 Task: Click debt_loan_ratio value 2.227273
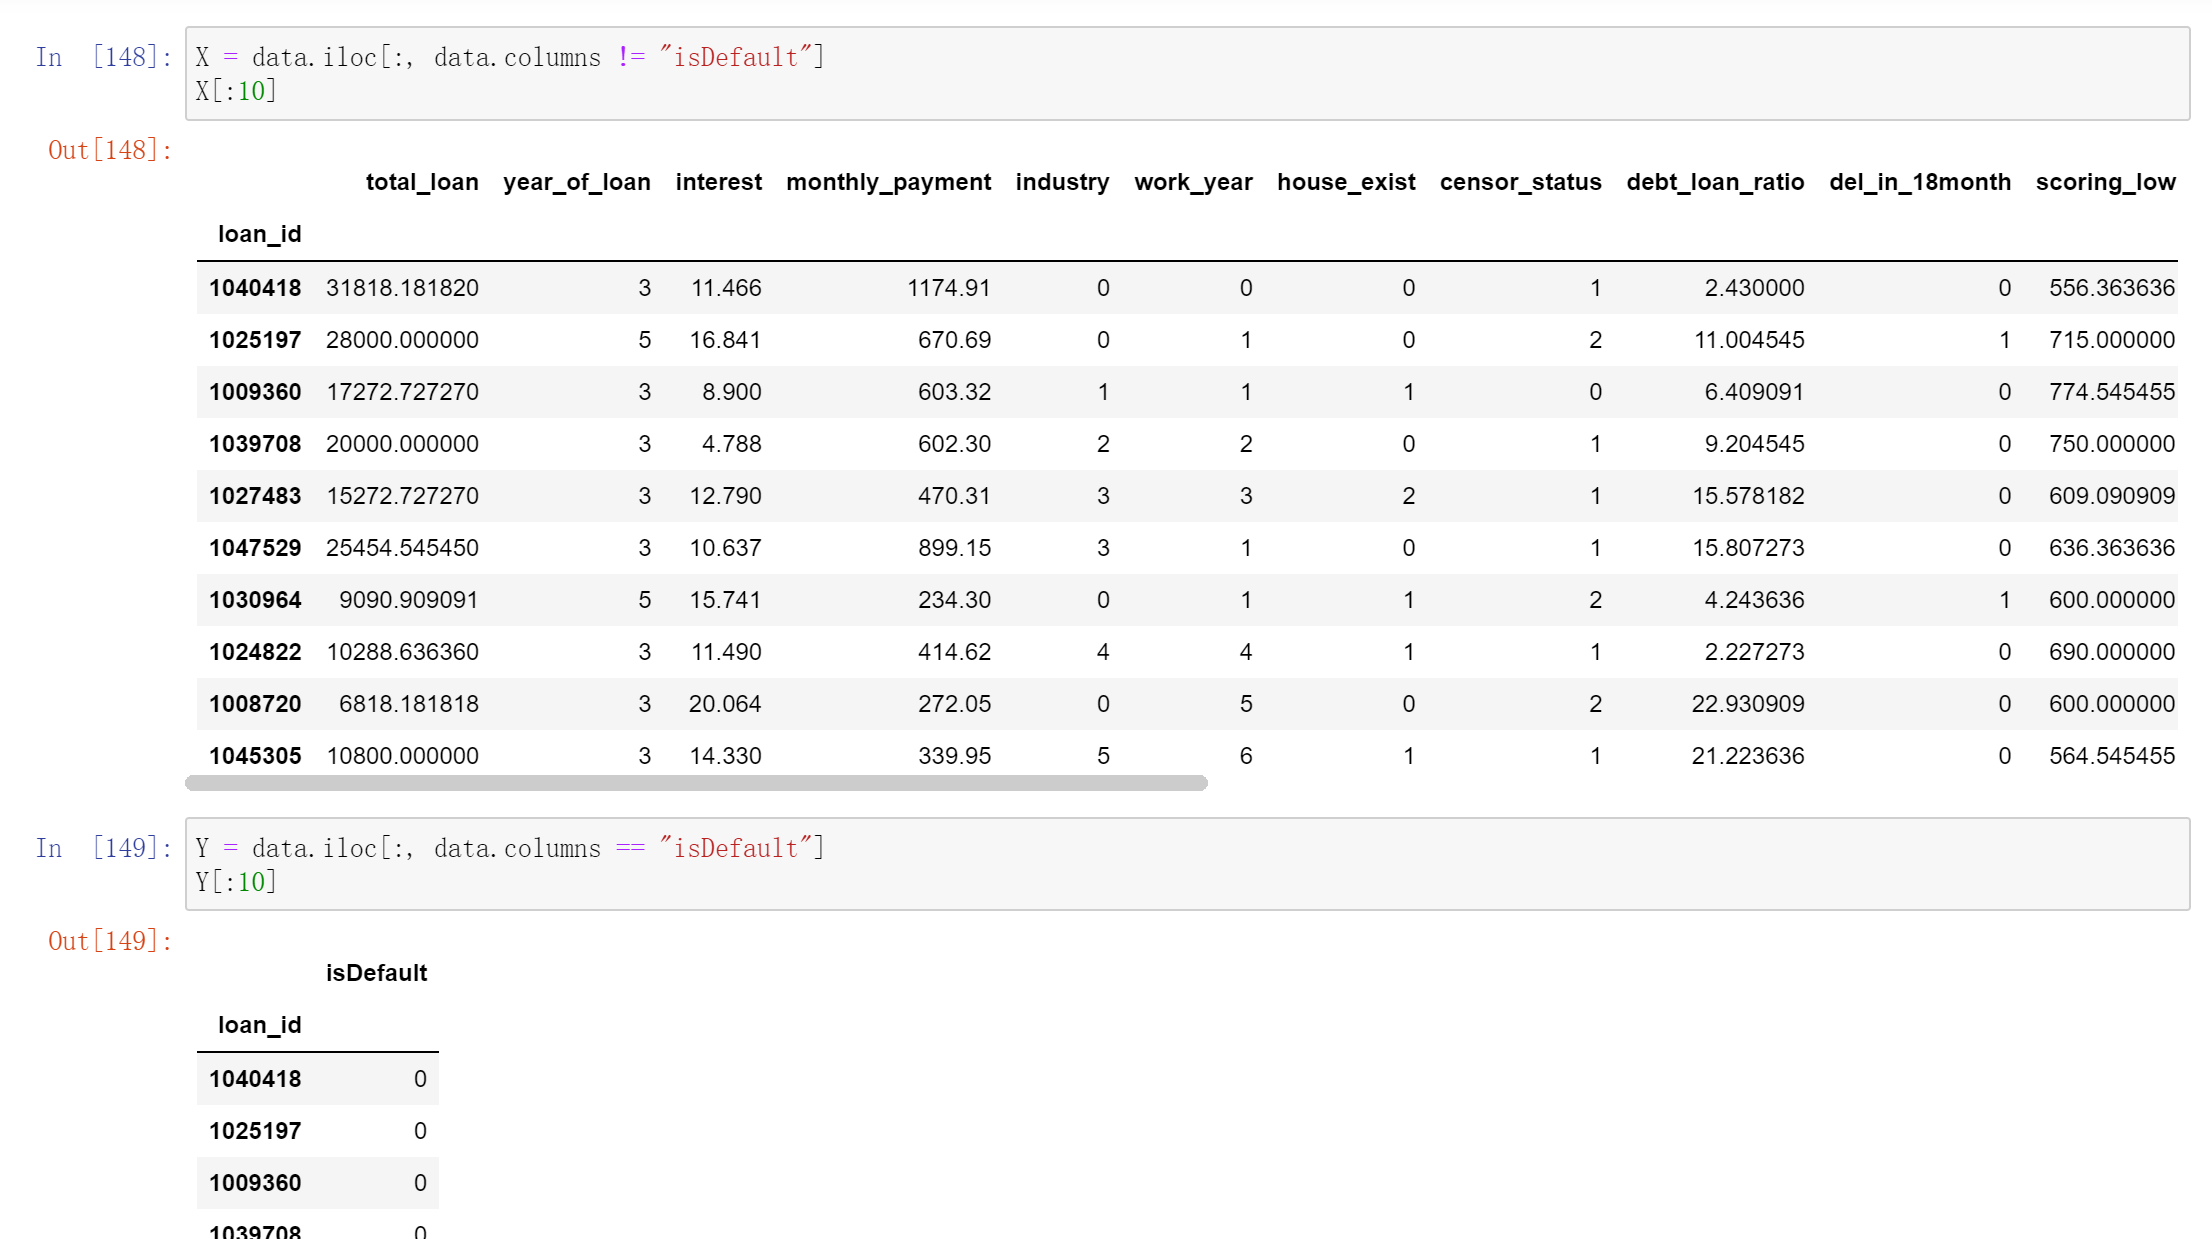pos(1754,652)
